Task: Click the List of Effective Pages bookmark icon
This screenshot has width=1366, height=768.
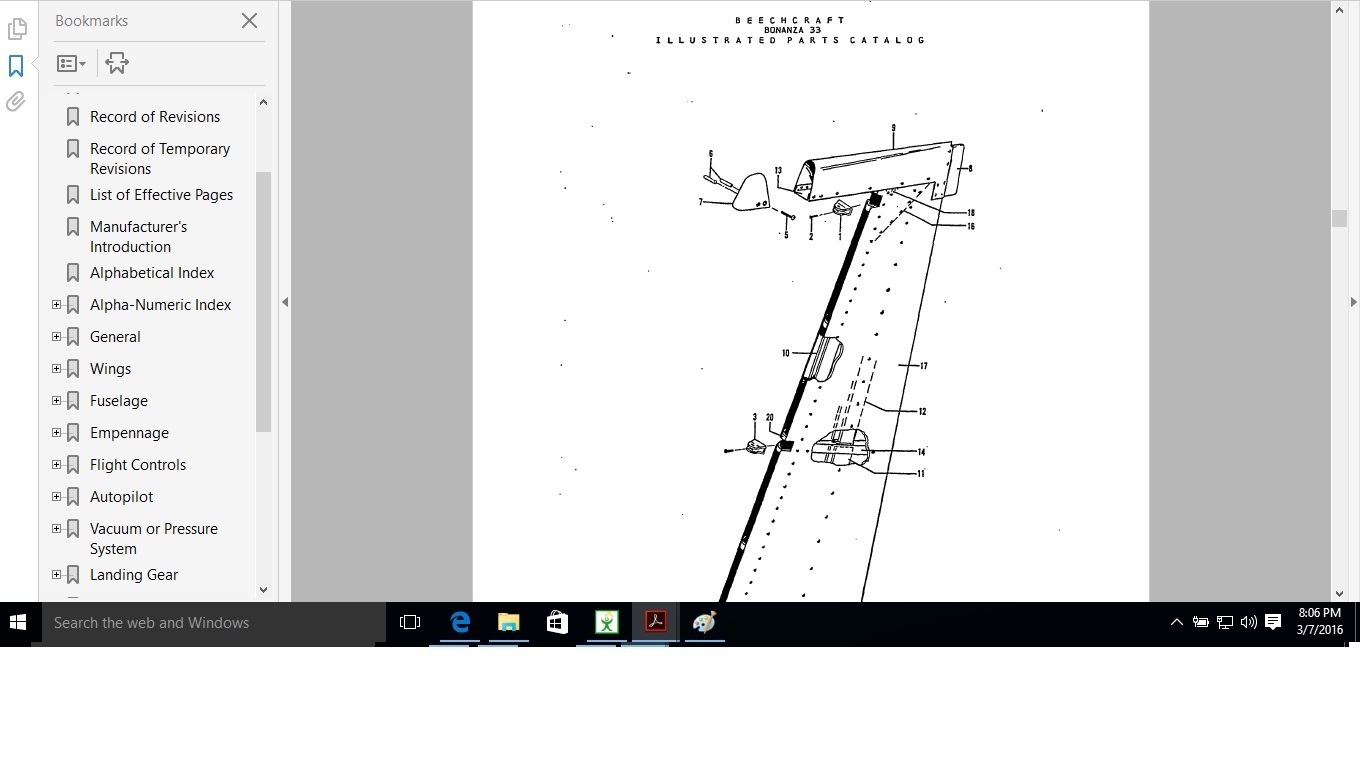Action: pos(73,195)
